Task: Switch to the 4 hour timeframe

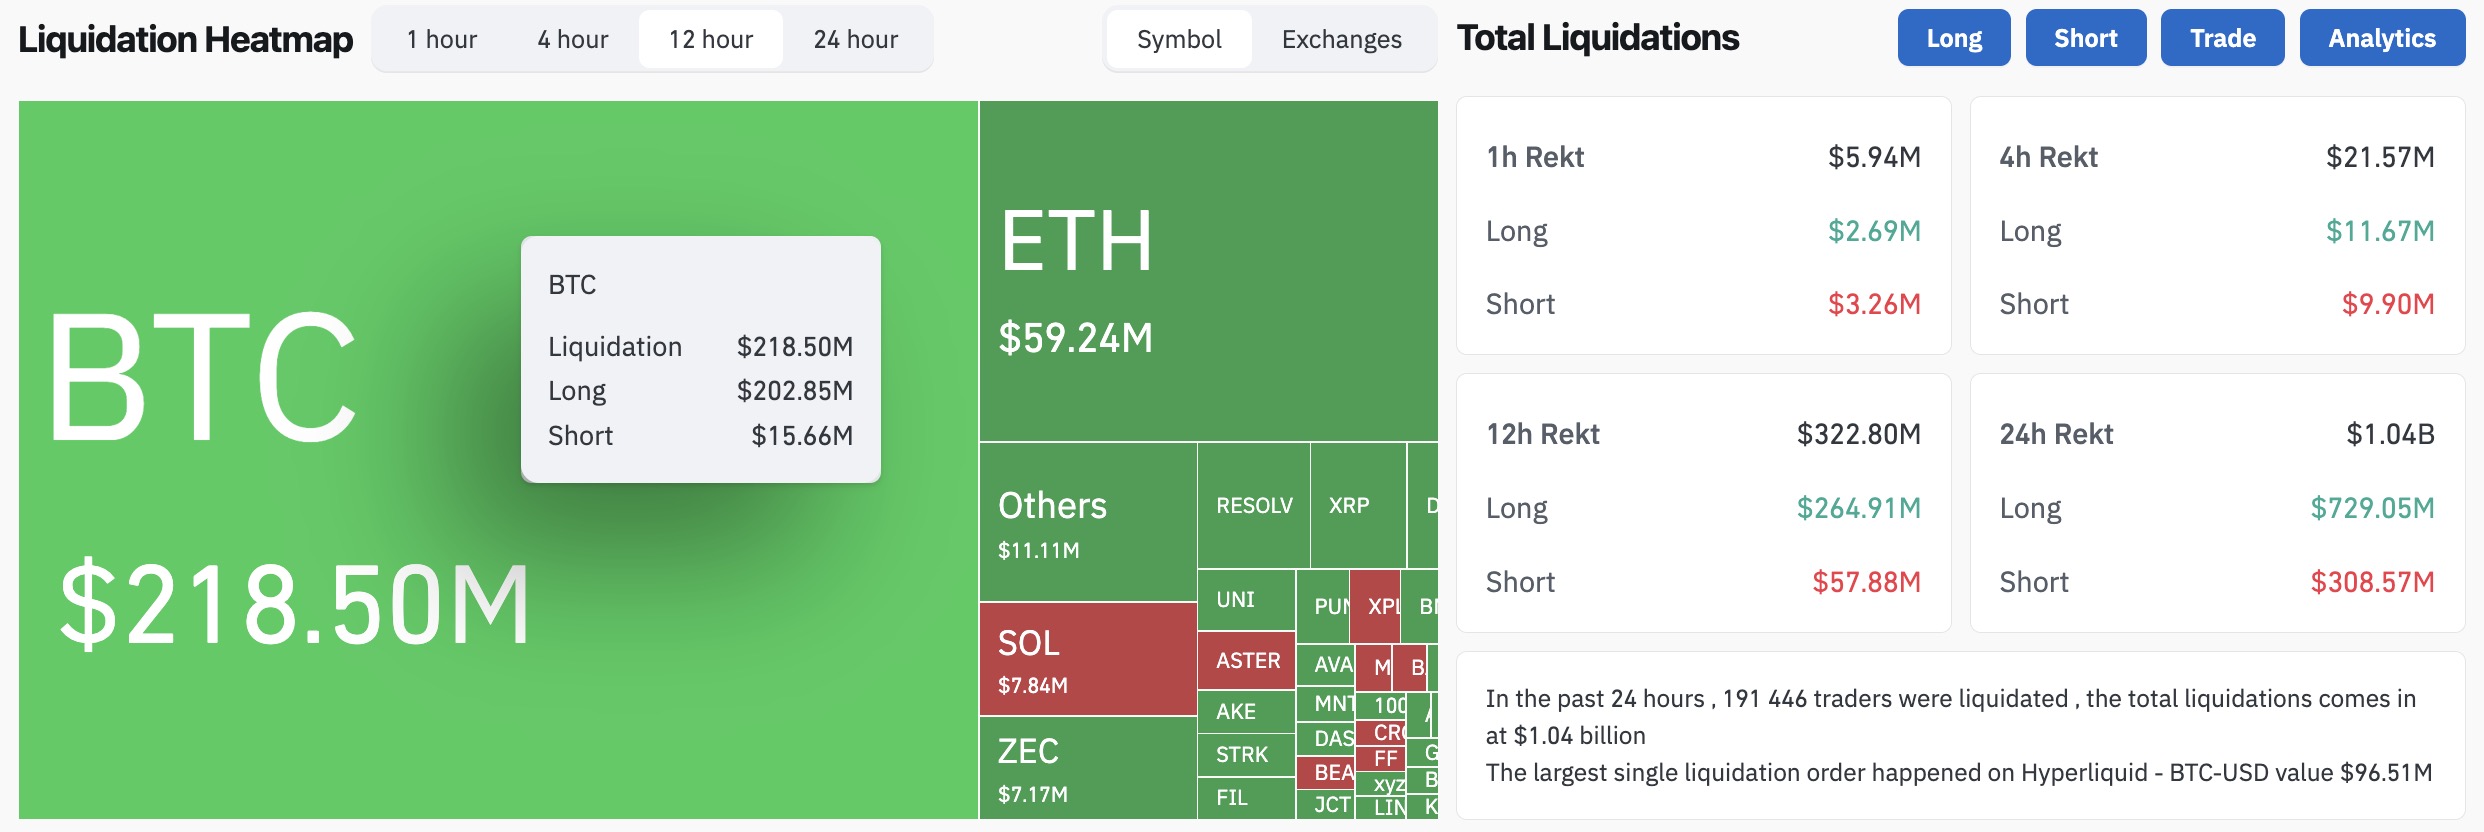Action: click(x=572, y=39)
